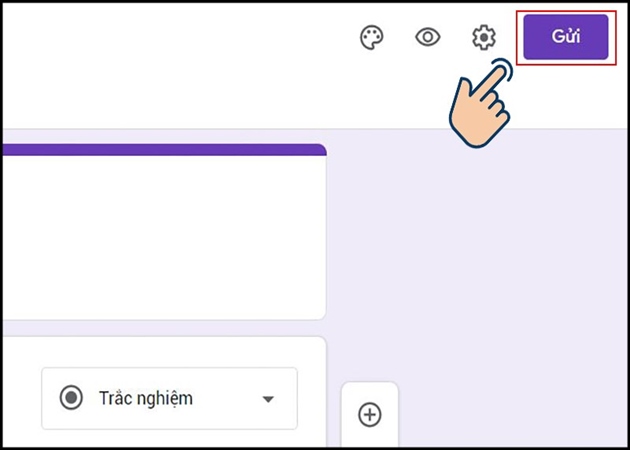The height and width of the screenshot is (450, 630).
Task: Click the small arrow beside Trắc nghiệm
Action: coord(268,399)
